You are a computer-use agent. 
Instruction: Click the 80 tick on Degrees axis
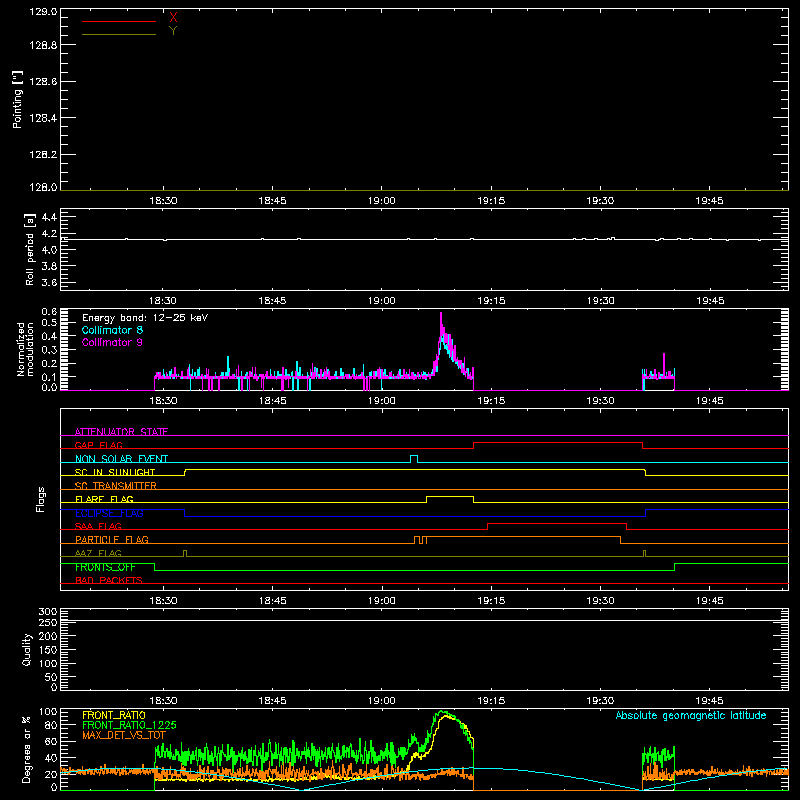pyautogui.click(x=51, y=725)
